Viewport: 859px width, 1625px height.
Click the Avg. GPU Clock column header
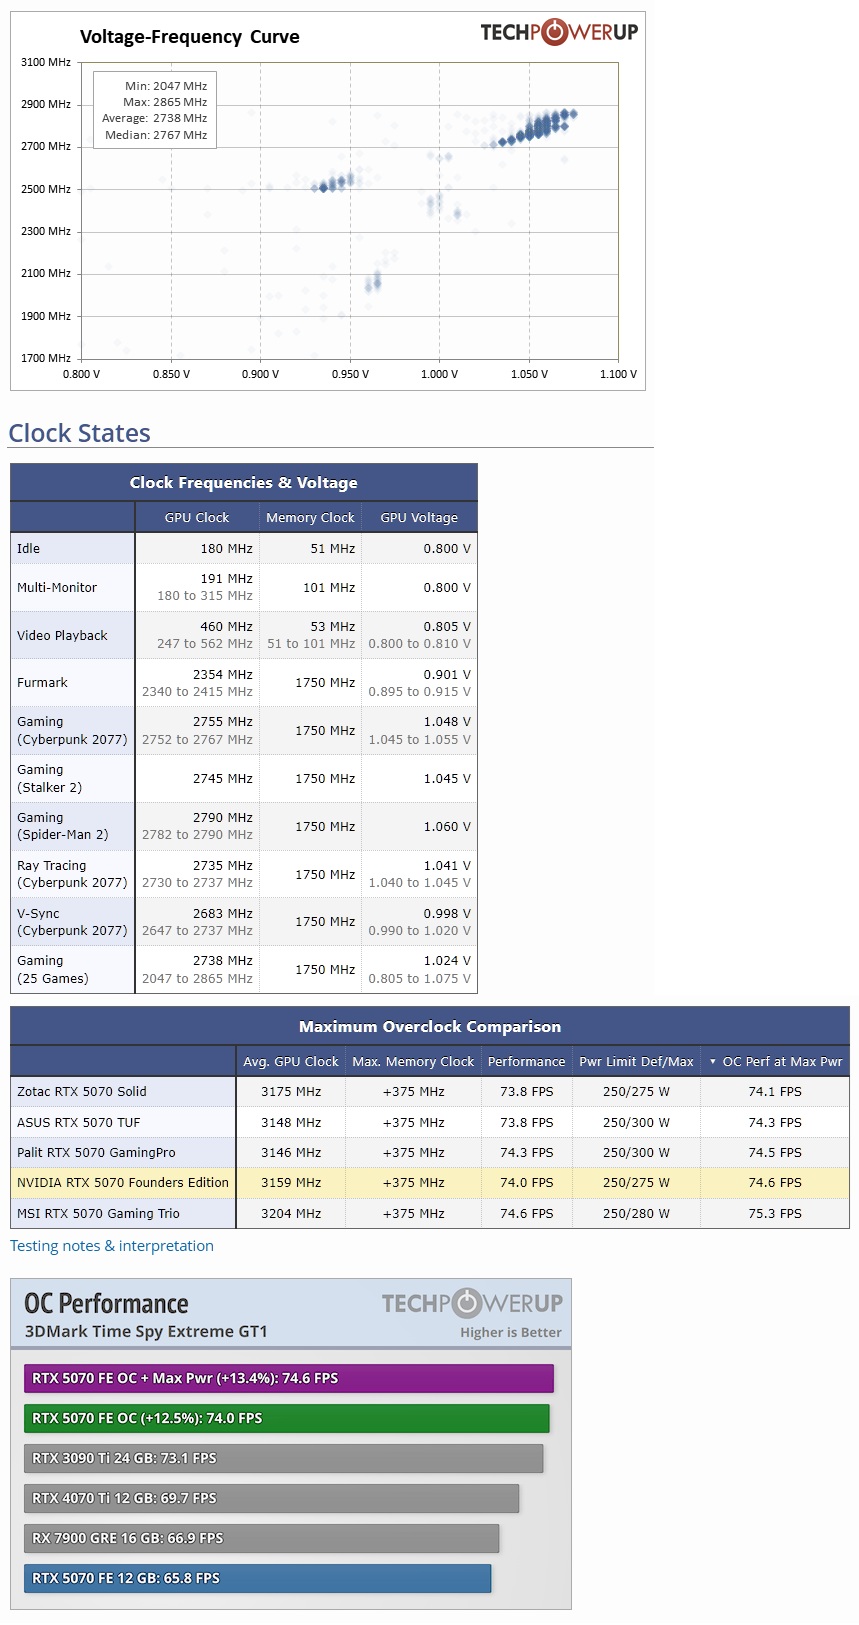(291, 1061)
